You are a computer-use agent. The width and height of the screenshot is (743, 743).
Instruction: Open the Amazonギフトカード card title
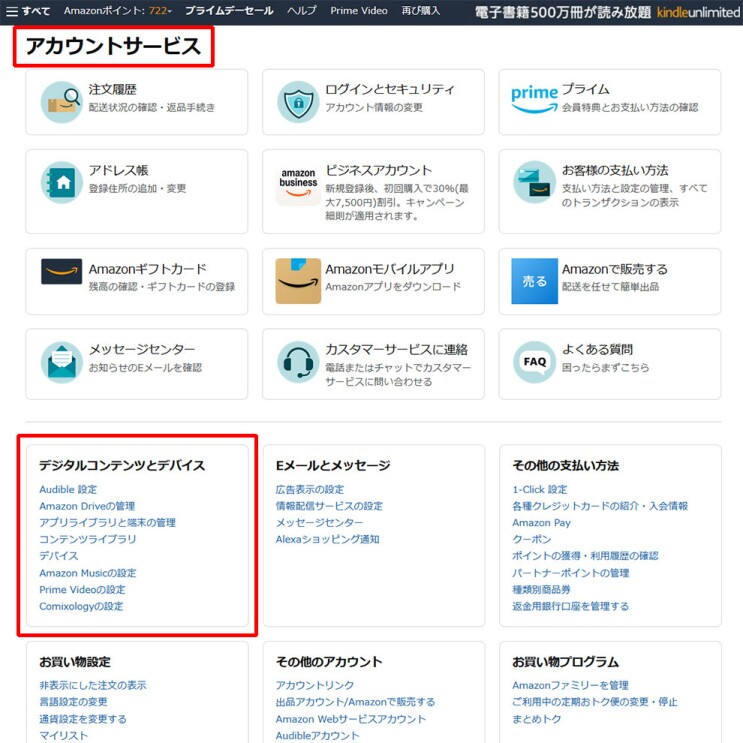(148, 269)
